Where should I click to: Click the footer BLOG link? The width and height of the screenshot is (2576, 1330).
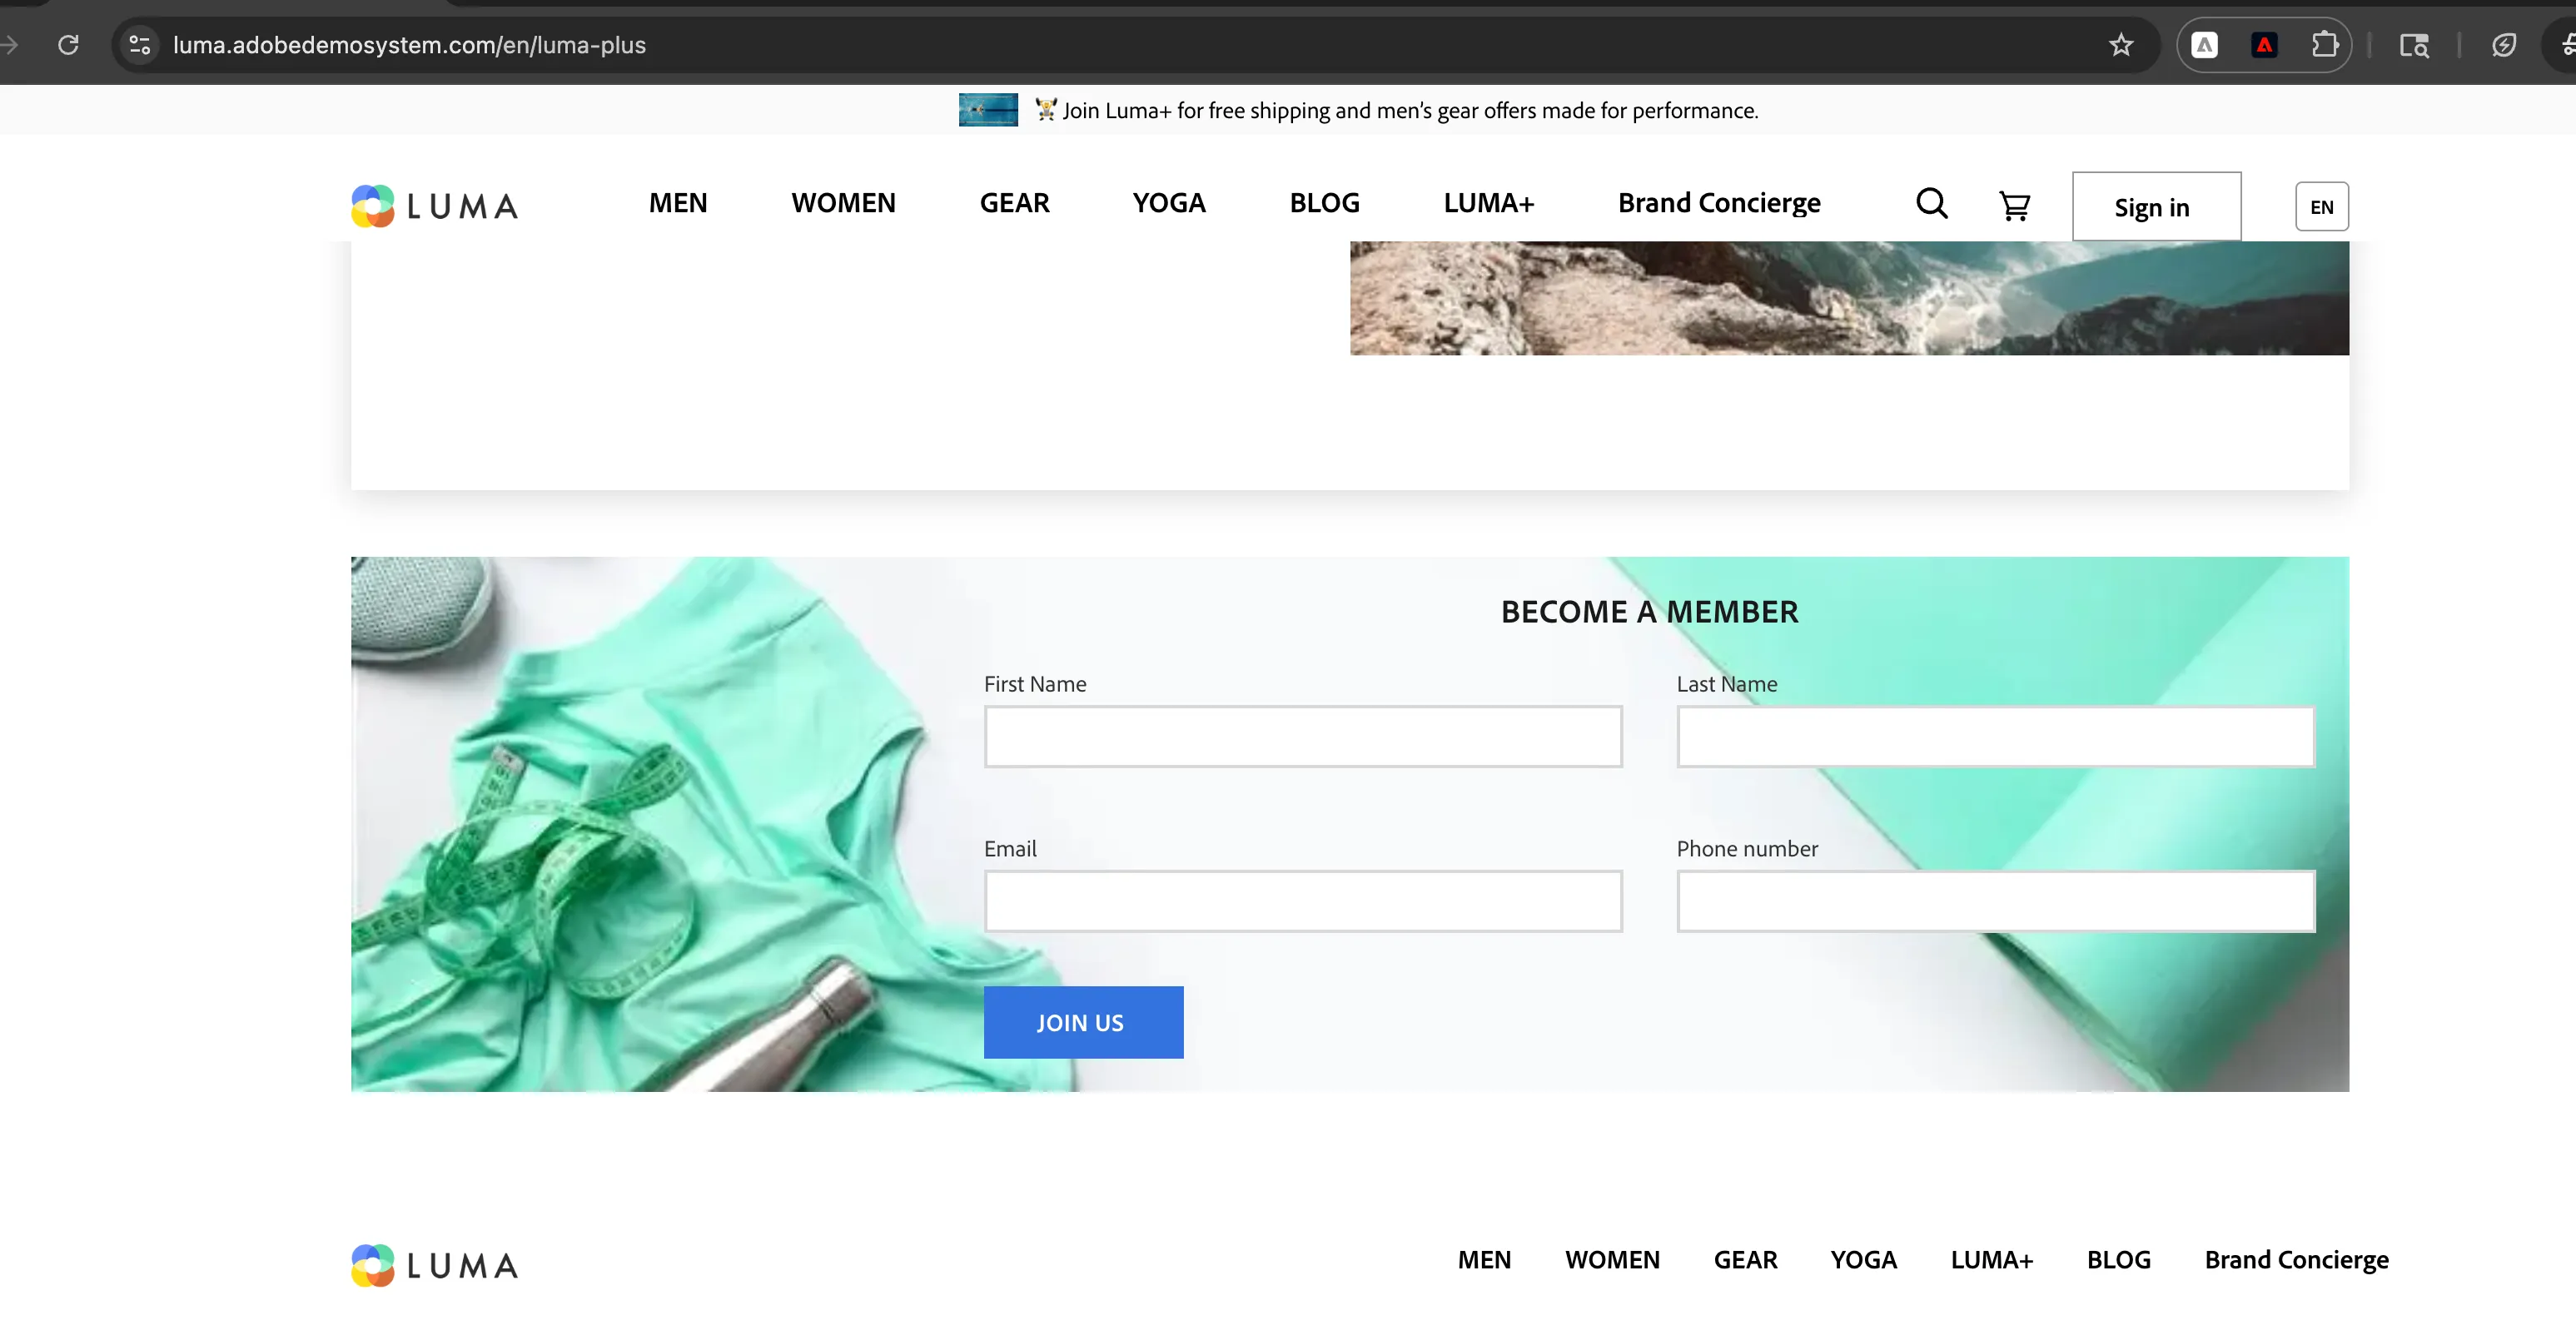(2118, 1260)
